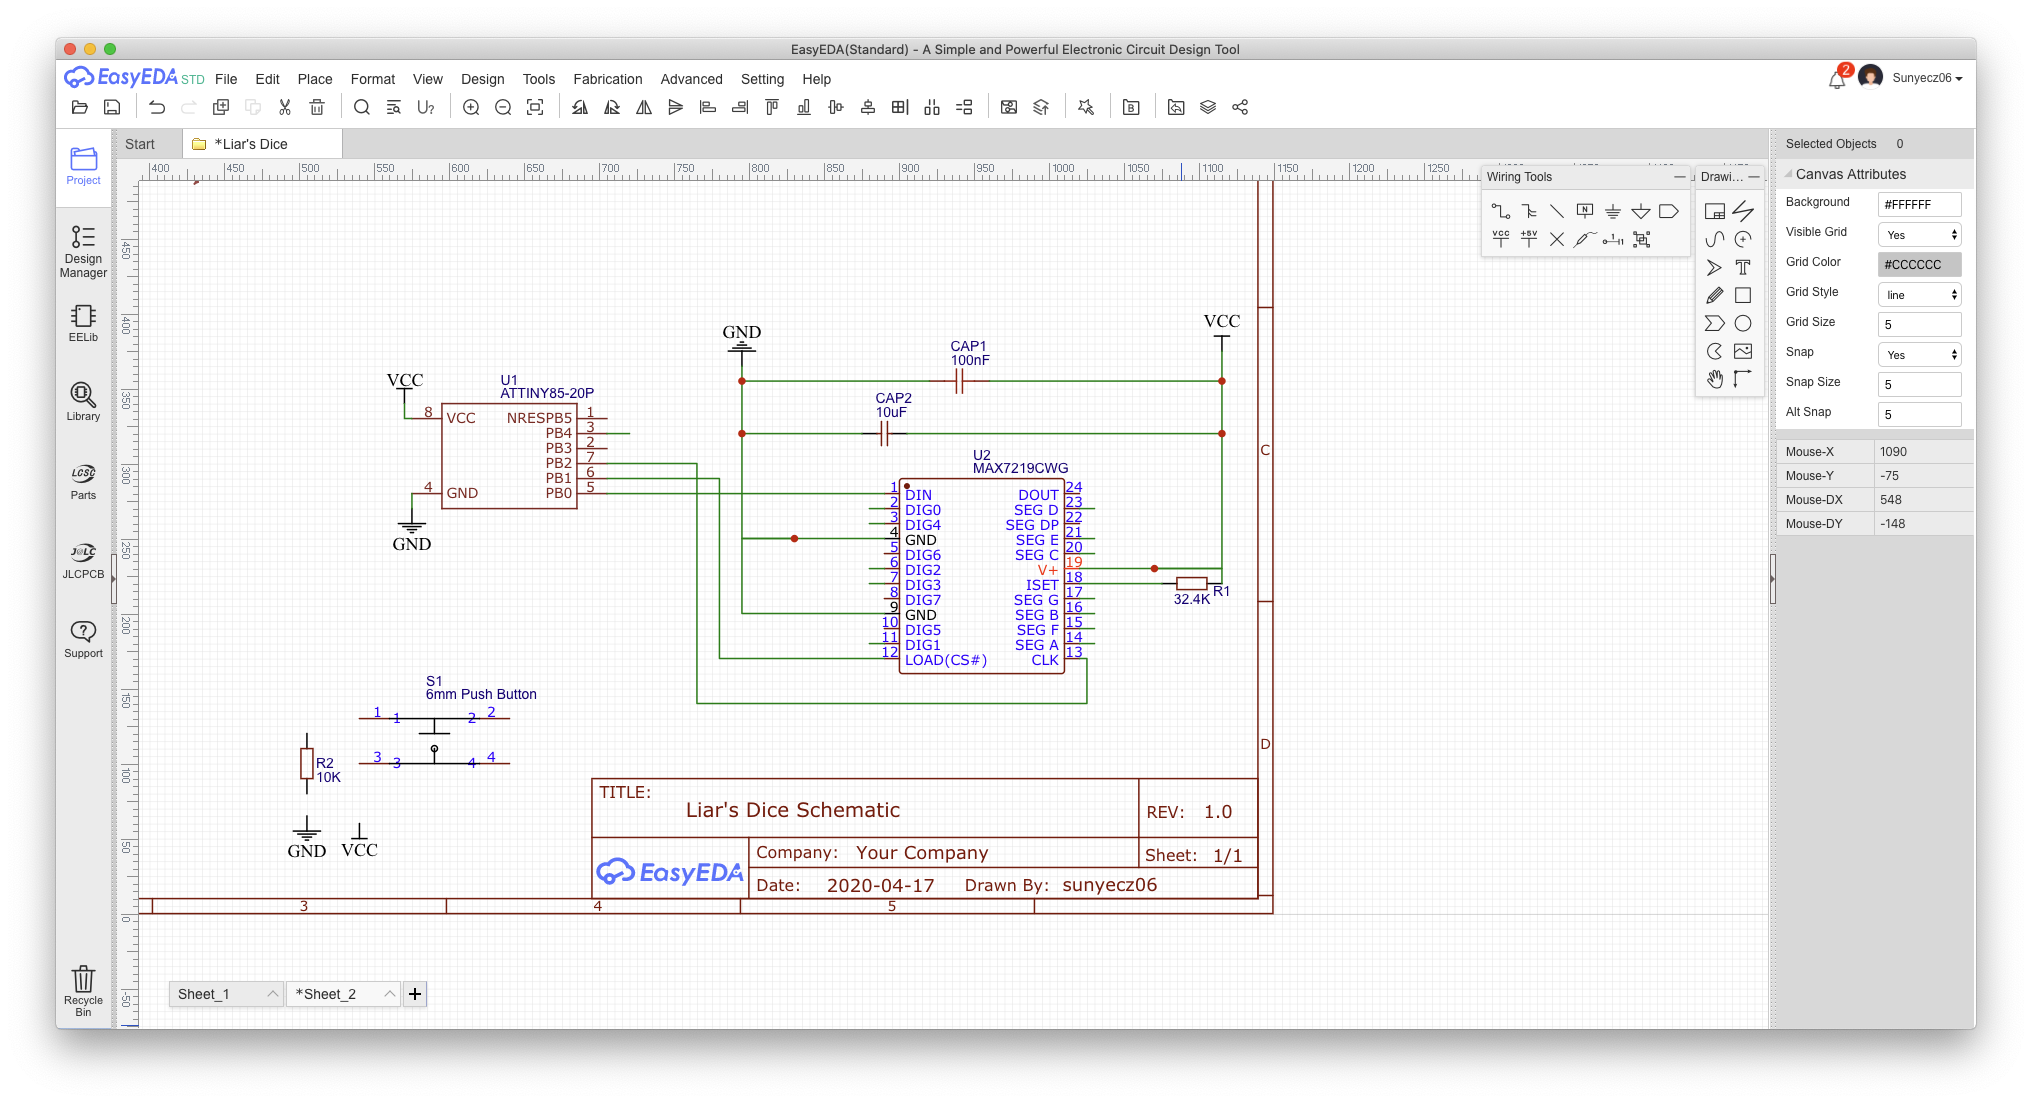Add a new sheet with plus button
This screenshot has width=2032, height=1103.
[415, 994]
